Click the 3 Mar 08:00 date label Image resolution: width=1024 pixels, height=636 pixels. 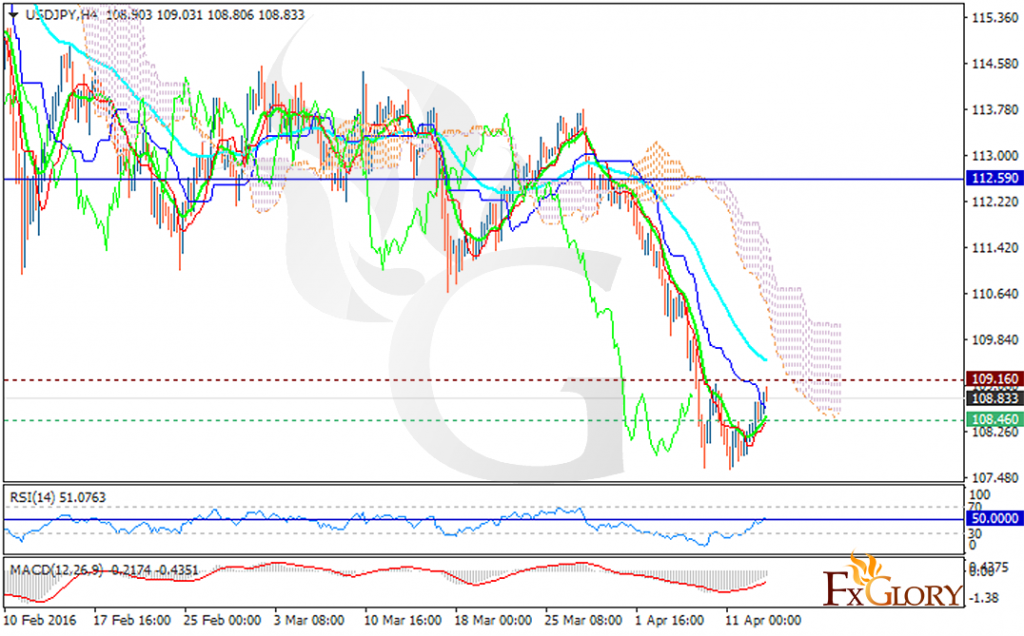point(309,620)
